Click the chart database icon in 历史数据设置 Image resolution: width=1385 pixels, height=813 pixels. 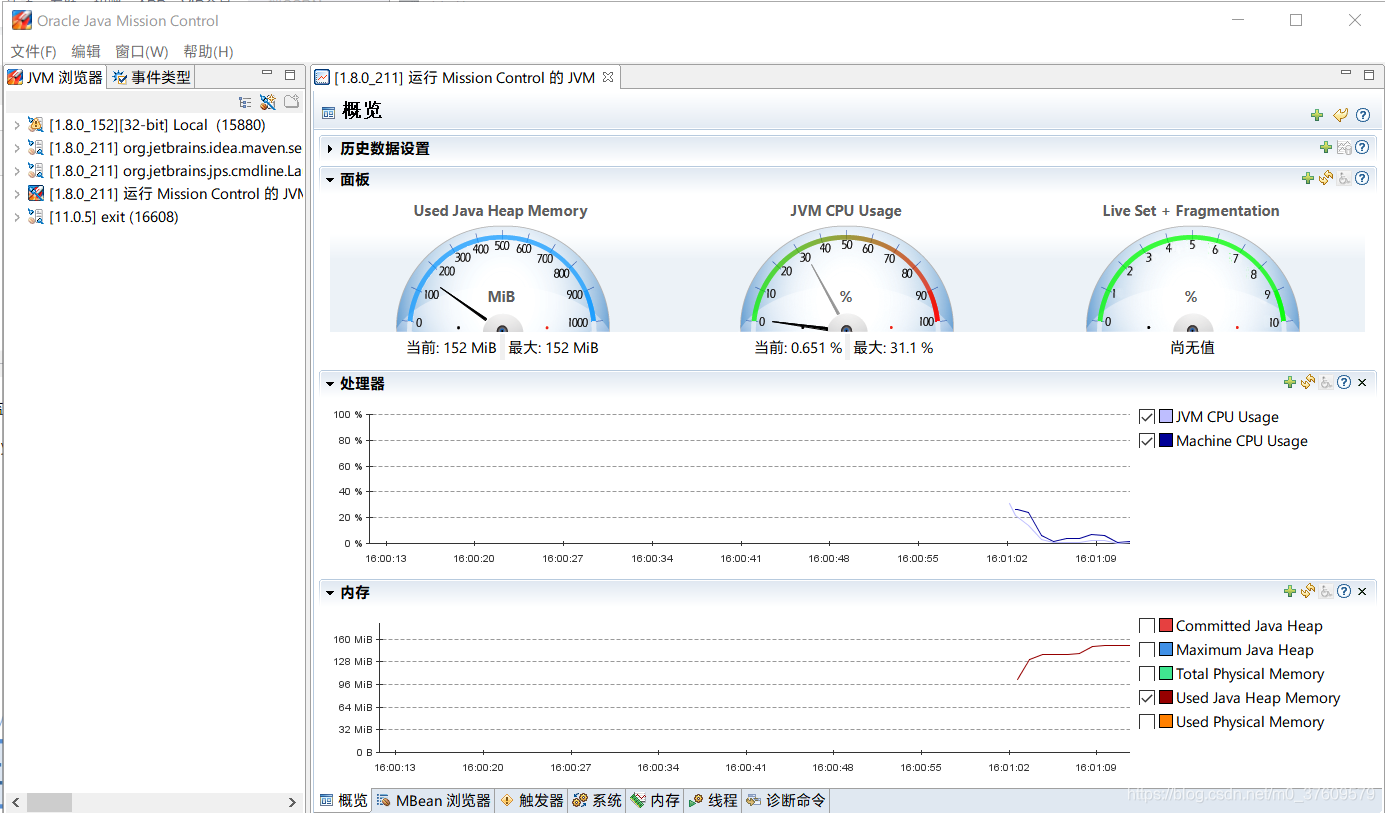[x=1344, y=148]
